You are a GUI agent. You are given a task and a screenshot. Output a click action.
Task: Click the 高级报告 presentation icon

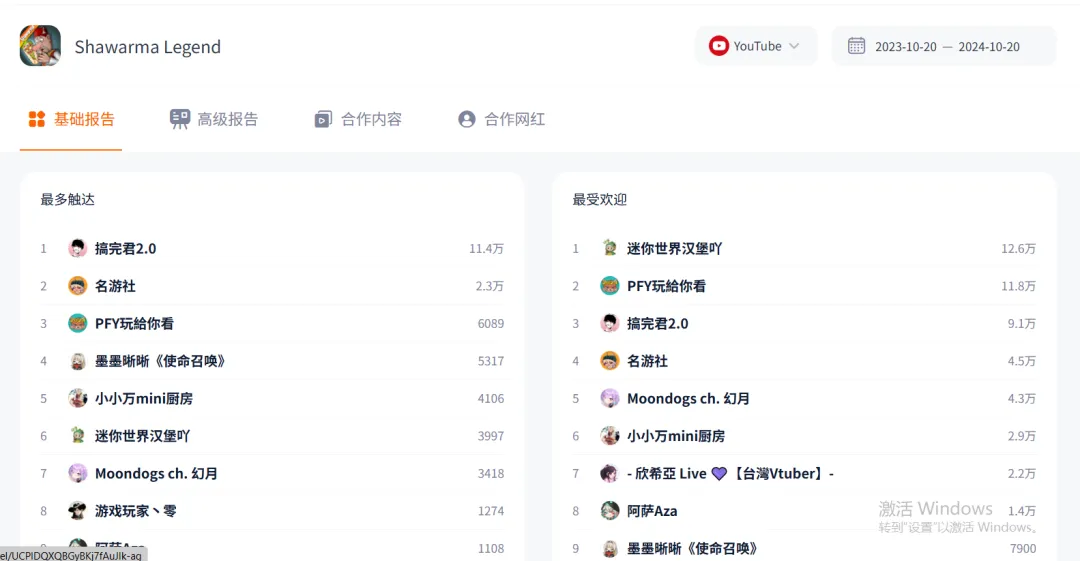click(180, 119)
